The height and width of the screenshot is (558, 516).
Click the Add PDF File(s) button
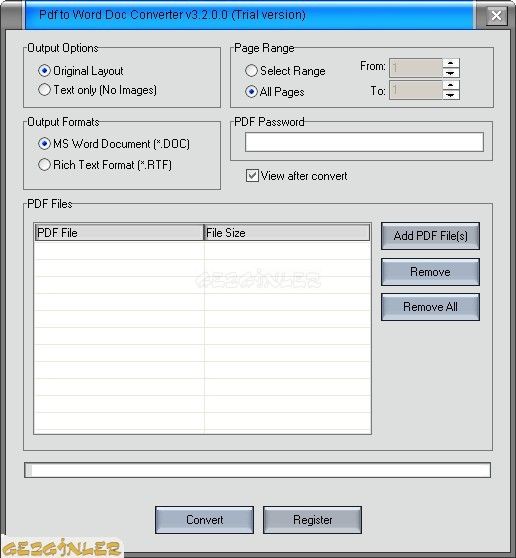(430, 236)
